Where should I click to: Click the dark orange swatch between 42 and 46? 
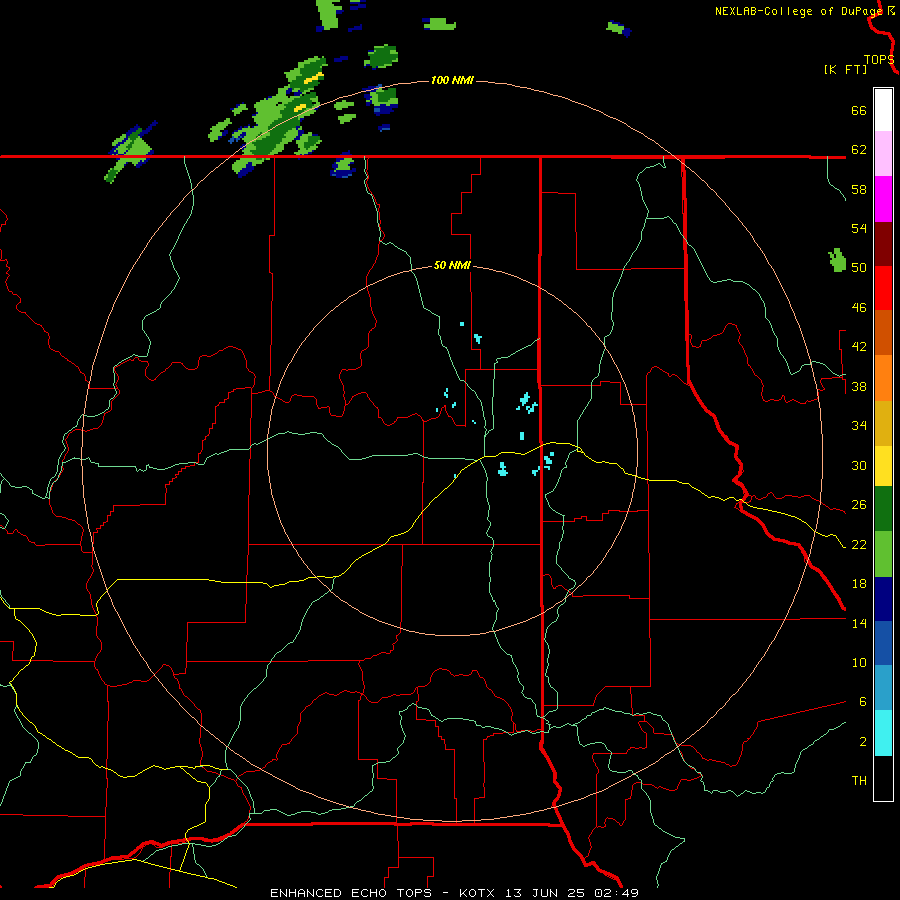pos(883,332)
